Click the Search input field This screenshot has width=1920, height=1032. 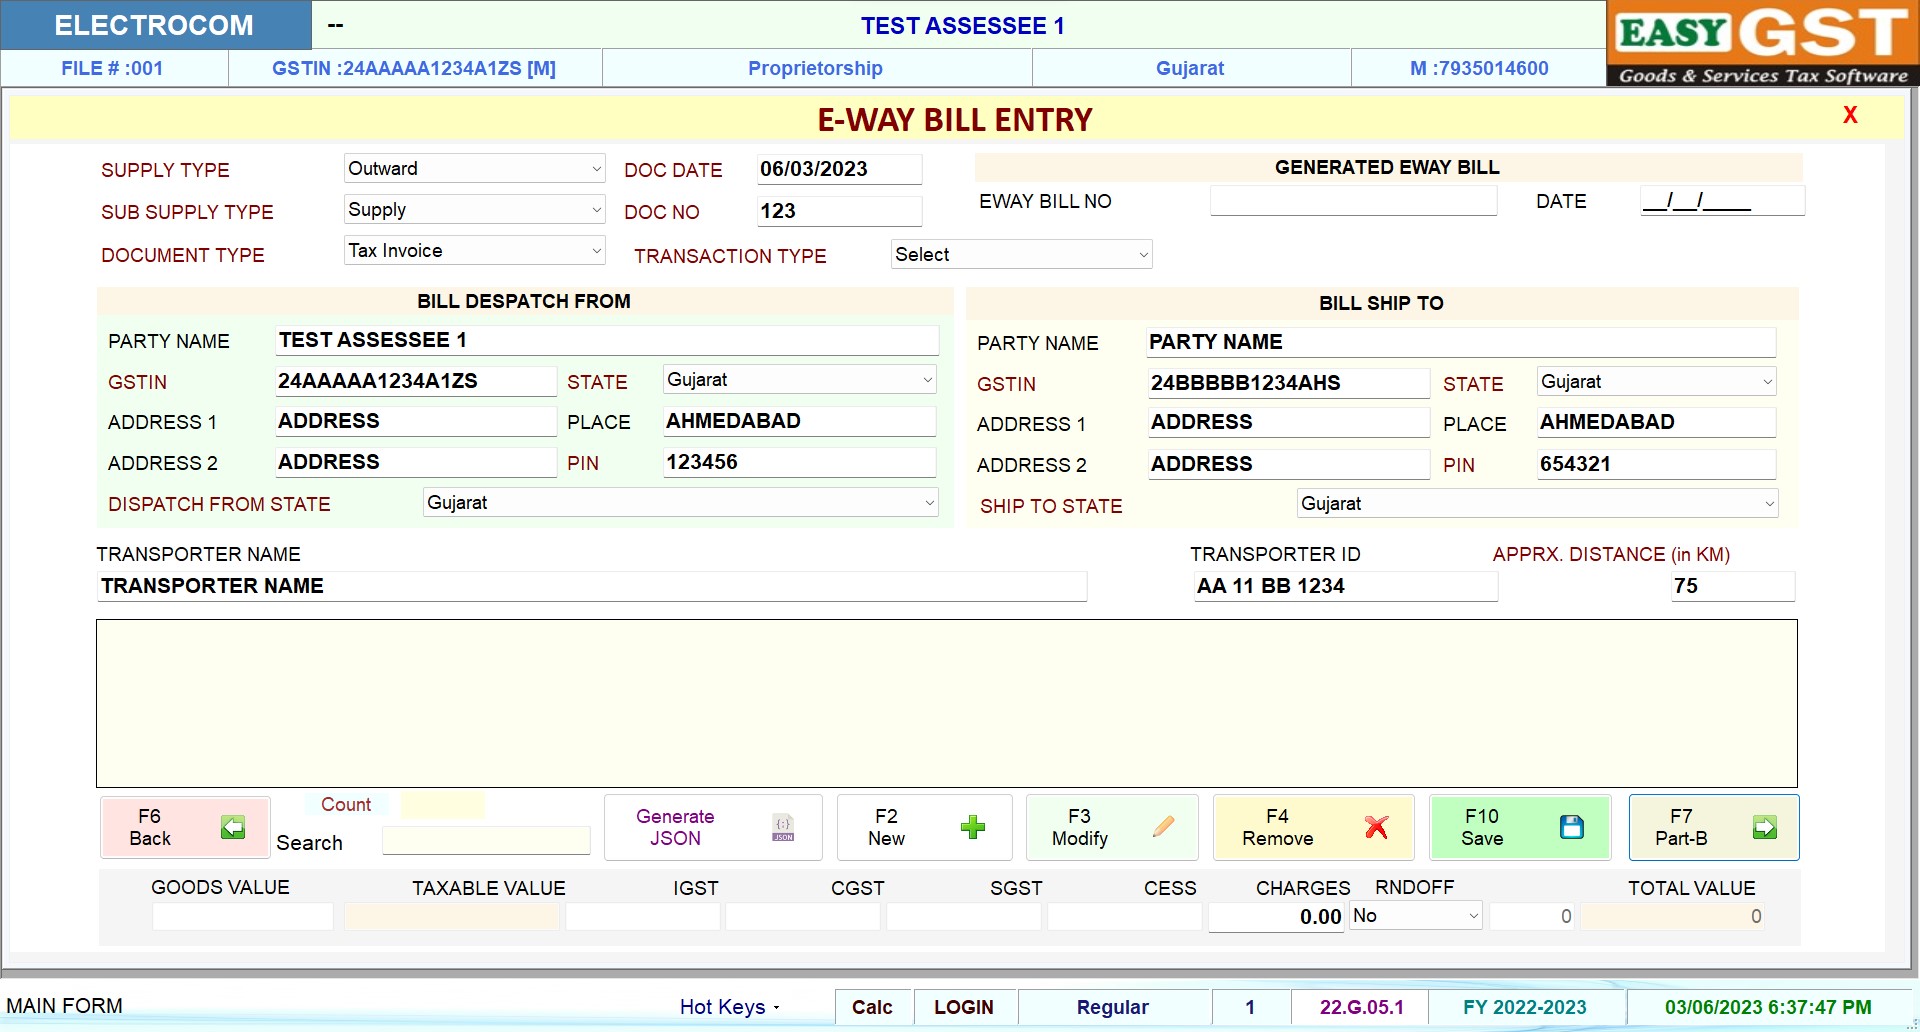pyautogui.click(x=486, y=842)
